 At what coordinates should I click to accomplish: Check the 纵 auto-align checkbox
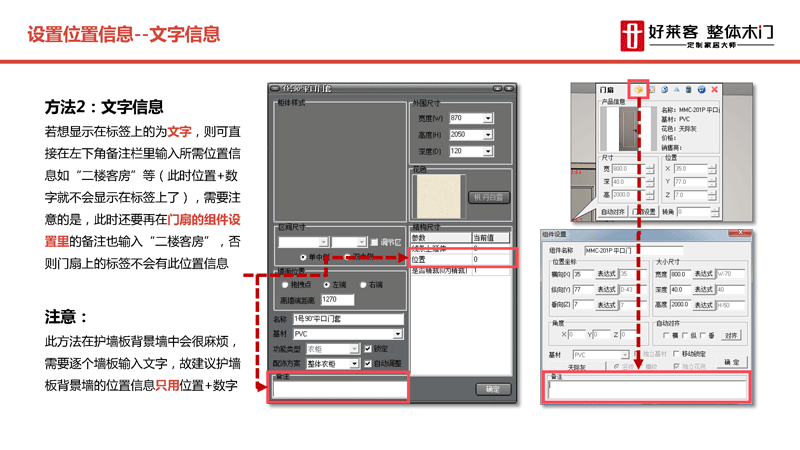click(x=685, y=336)
